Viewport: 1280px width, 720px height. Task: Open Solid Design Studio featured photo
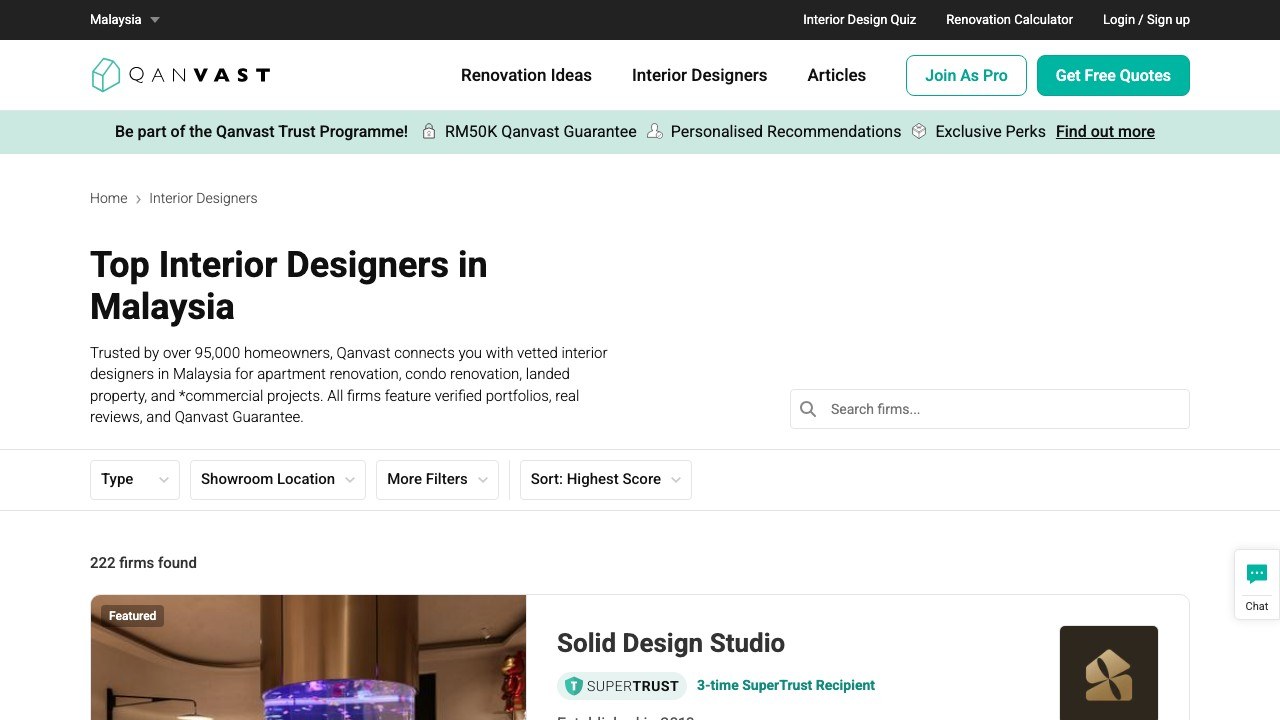(308, 657)
